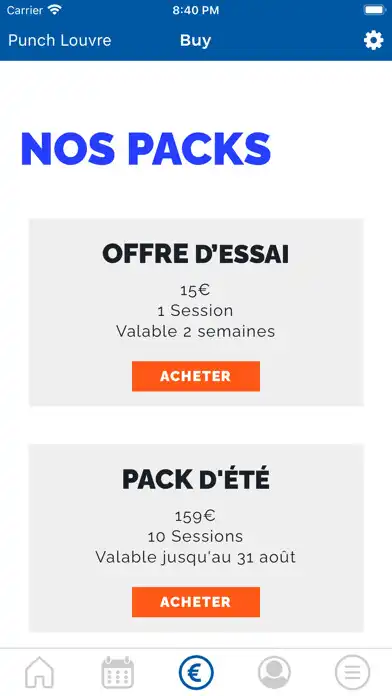Tap ACHETER for Offre d'Essai
Image resolution: width=392 pixels, height=696 pixels.
(x=196, y=376)
